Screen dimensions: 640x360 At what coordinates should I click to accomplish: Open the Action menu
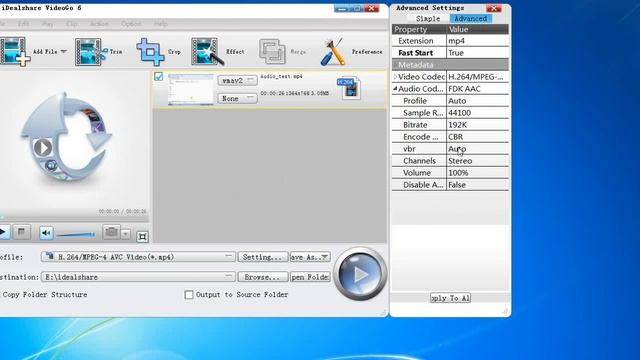point(99,24)
